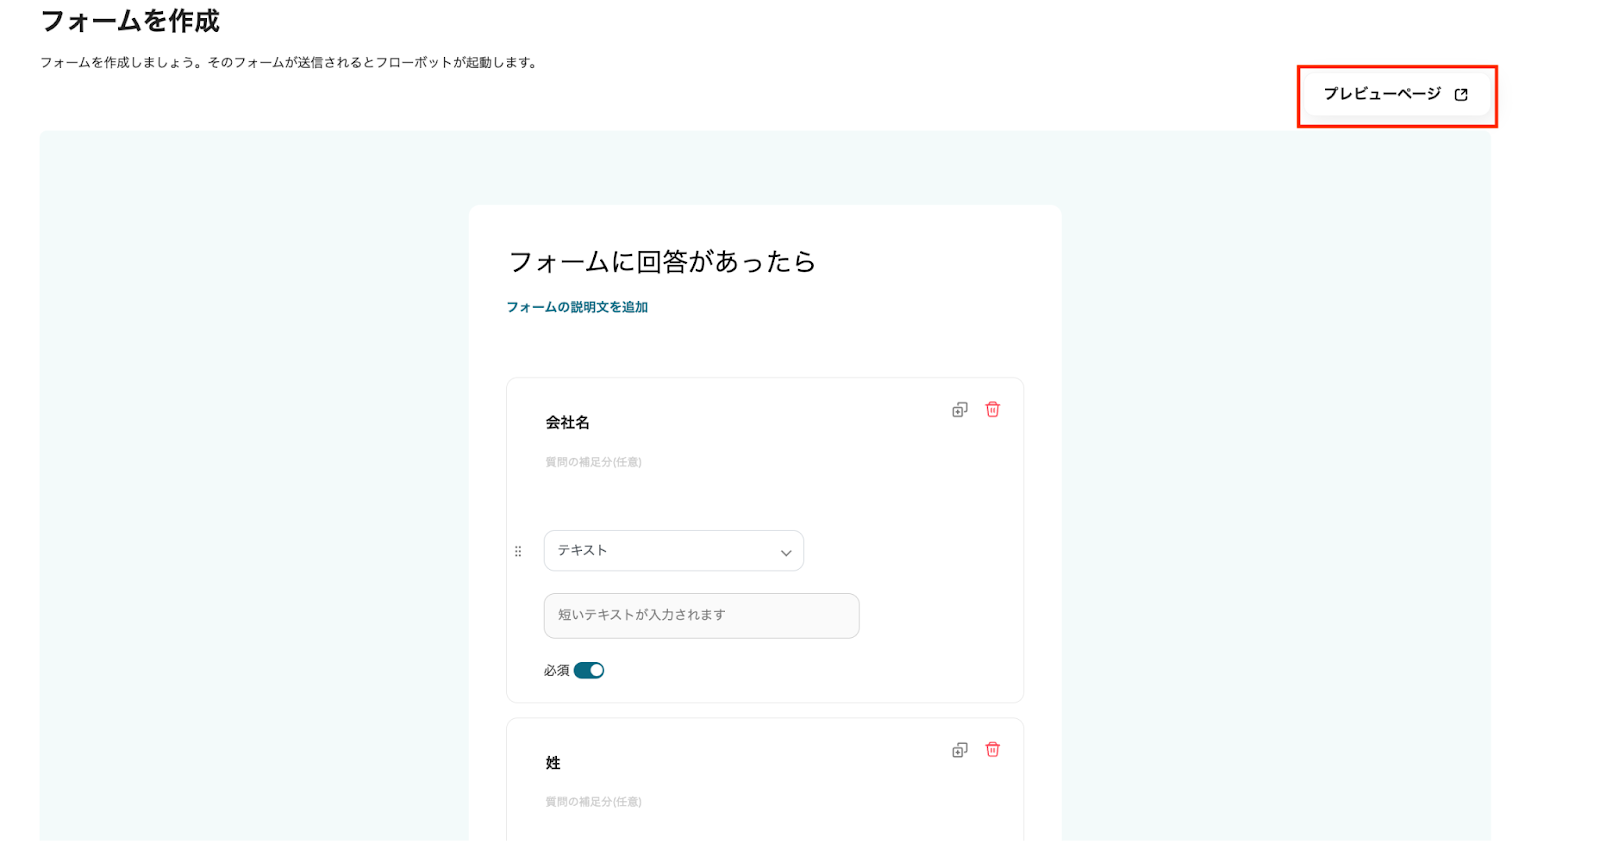Click the フォームを作成 page heading
This screenshot has width=1600, height=841.
click(130, 21)
